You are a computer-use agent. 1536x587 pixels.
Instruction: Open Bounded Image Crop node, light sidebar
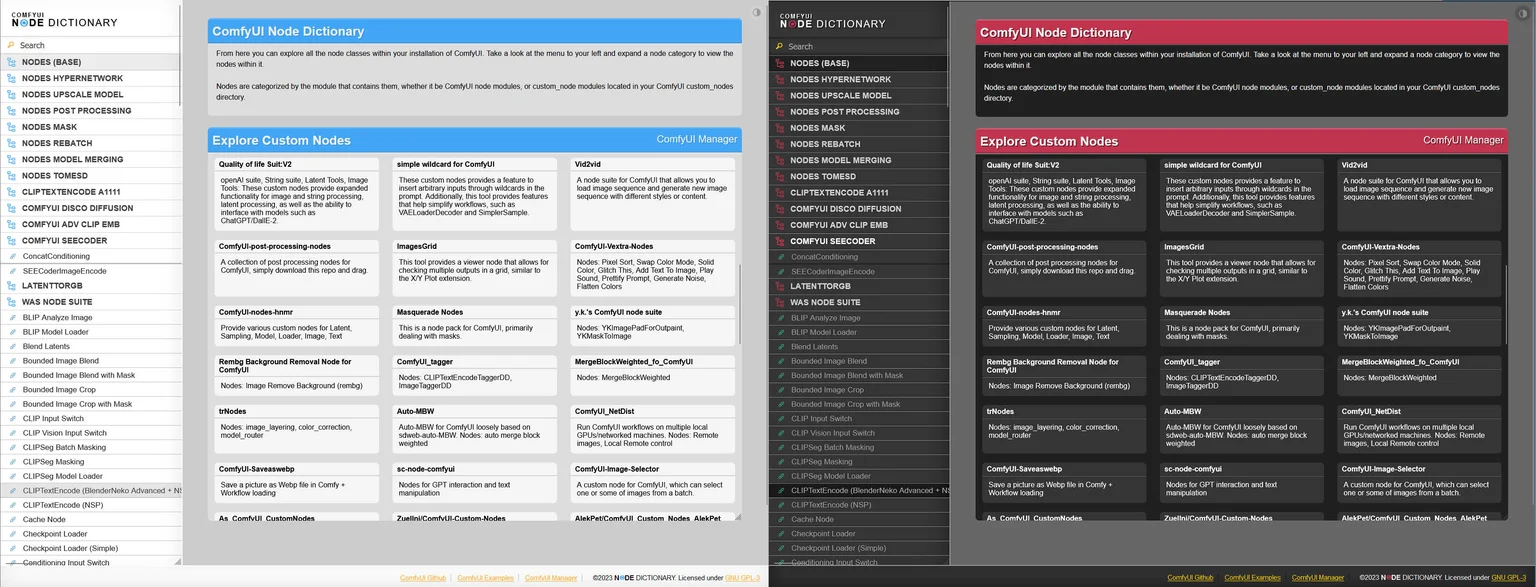click(x=91, y=390)
